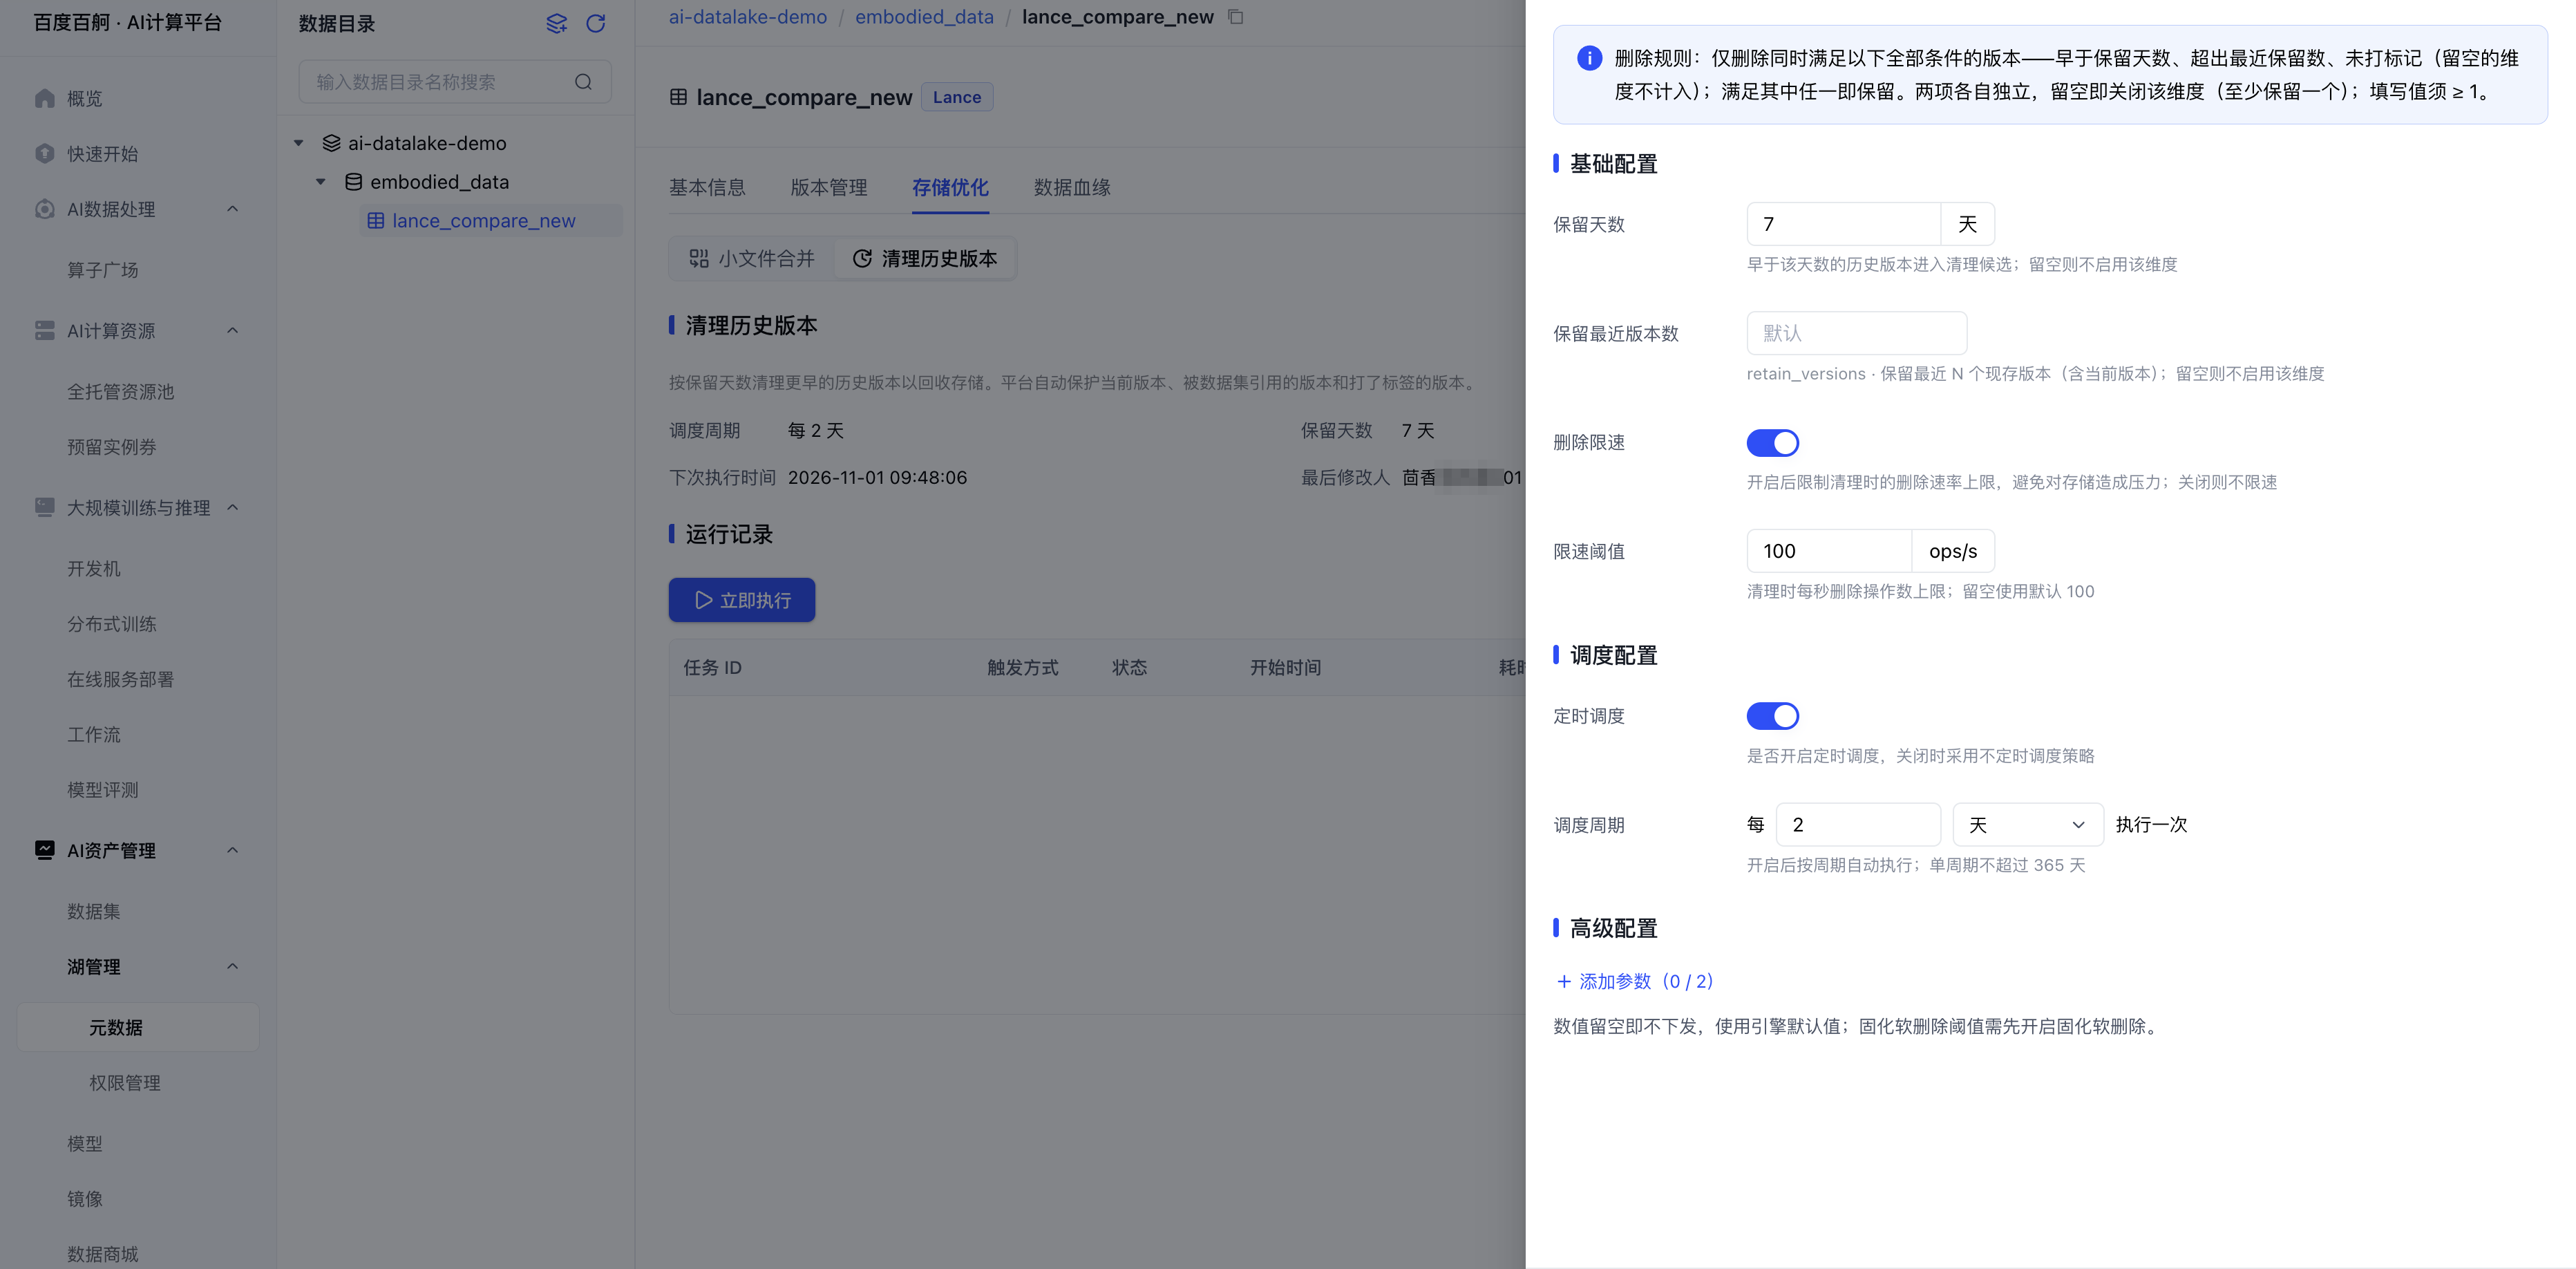Viewport: 2576px width, 1269px height.
Task: Click the embodied_data database icon
Action: coord(353,182)
